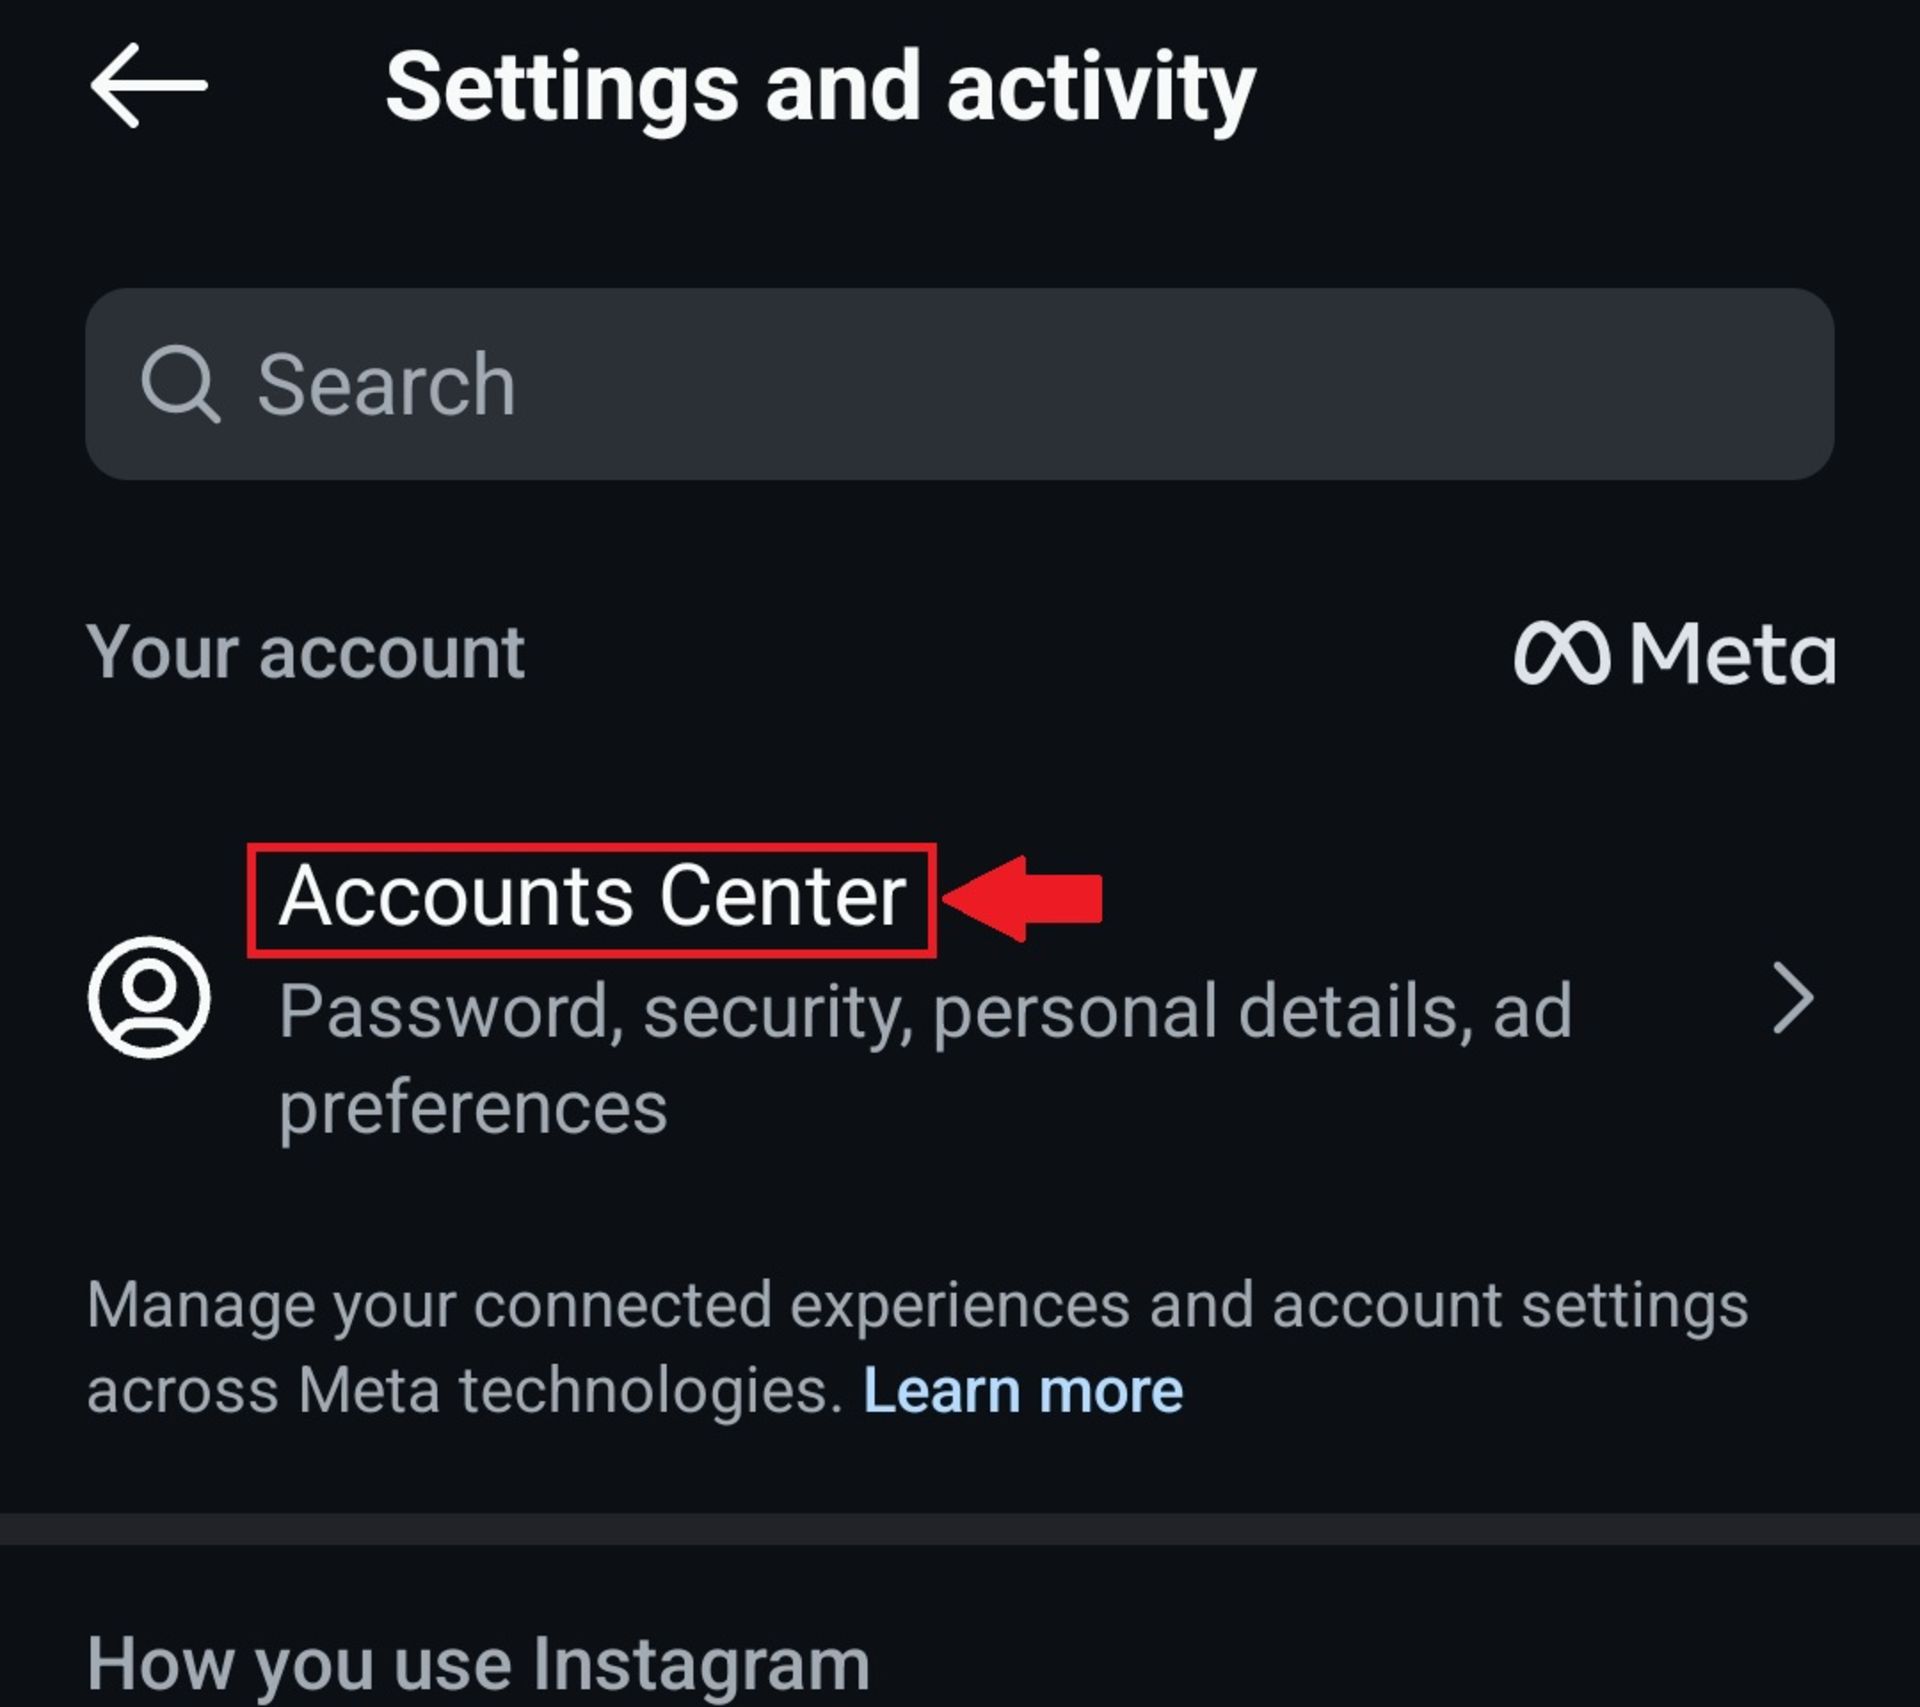Open Accounts Center via right chevron

[x=1792, y=998]
